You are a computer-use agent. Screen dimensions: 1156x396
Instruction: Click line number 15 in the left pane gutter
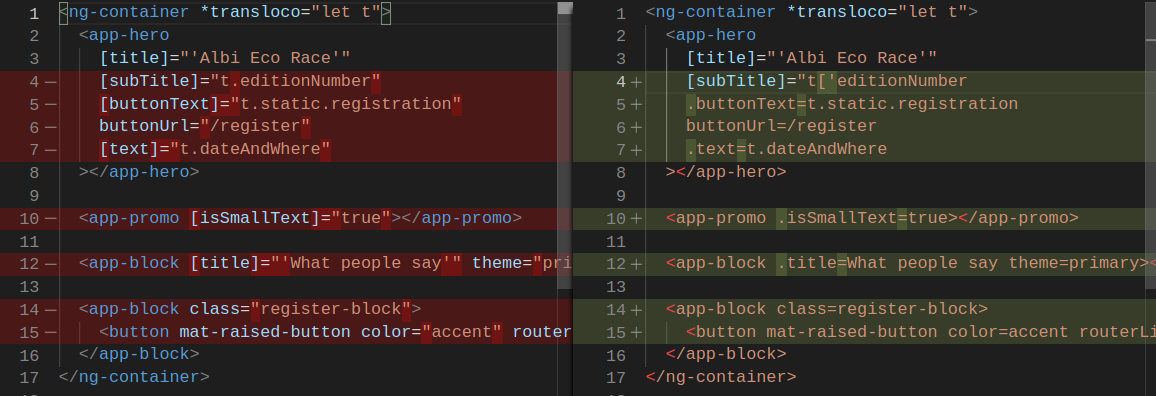coord(29,333)
